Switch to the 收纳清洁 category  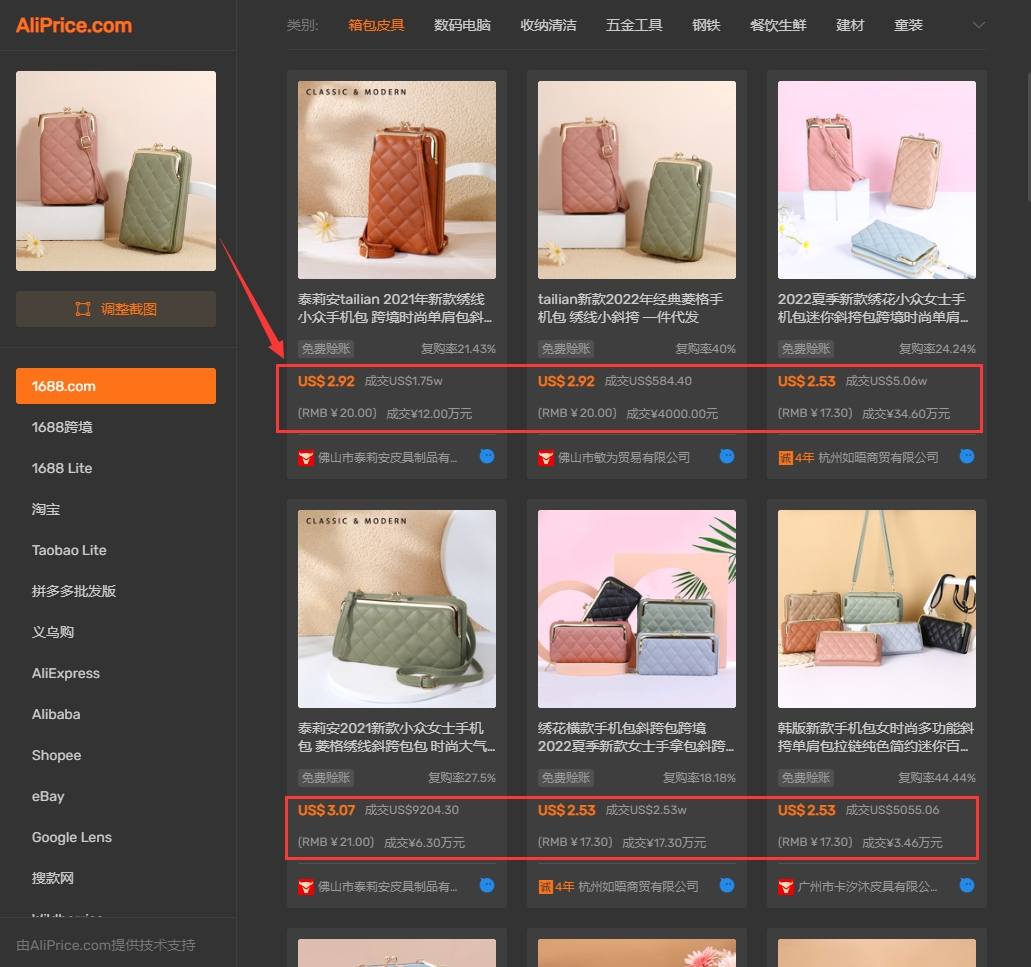[x=548, y=25]
